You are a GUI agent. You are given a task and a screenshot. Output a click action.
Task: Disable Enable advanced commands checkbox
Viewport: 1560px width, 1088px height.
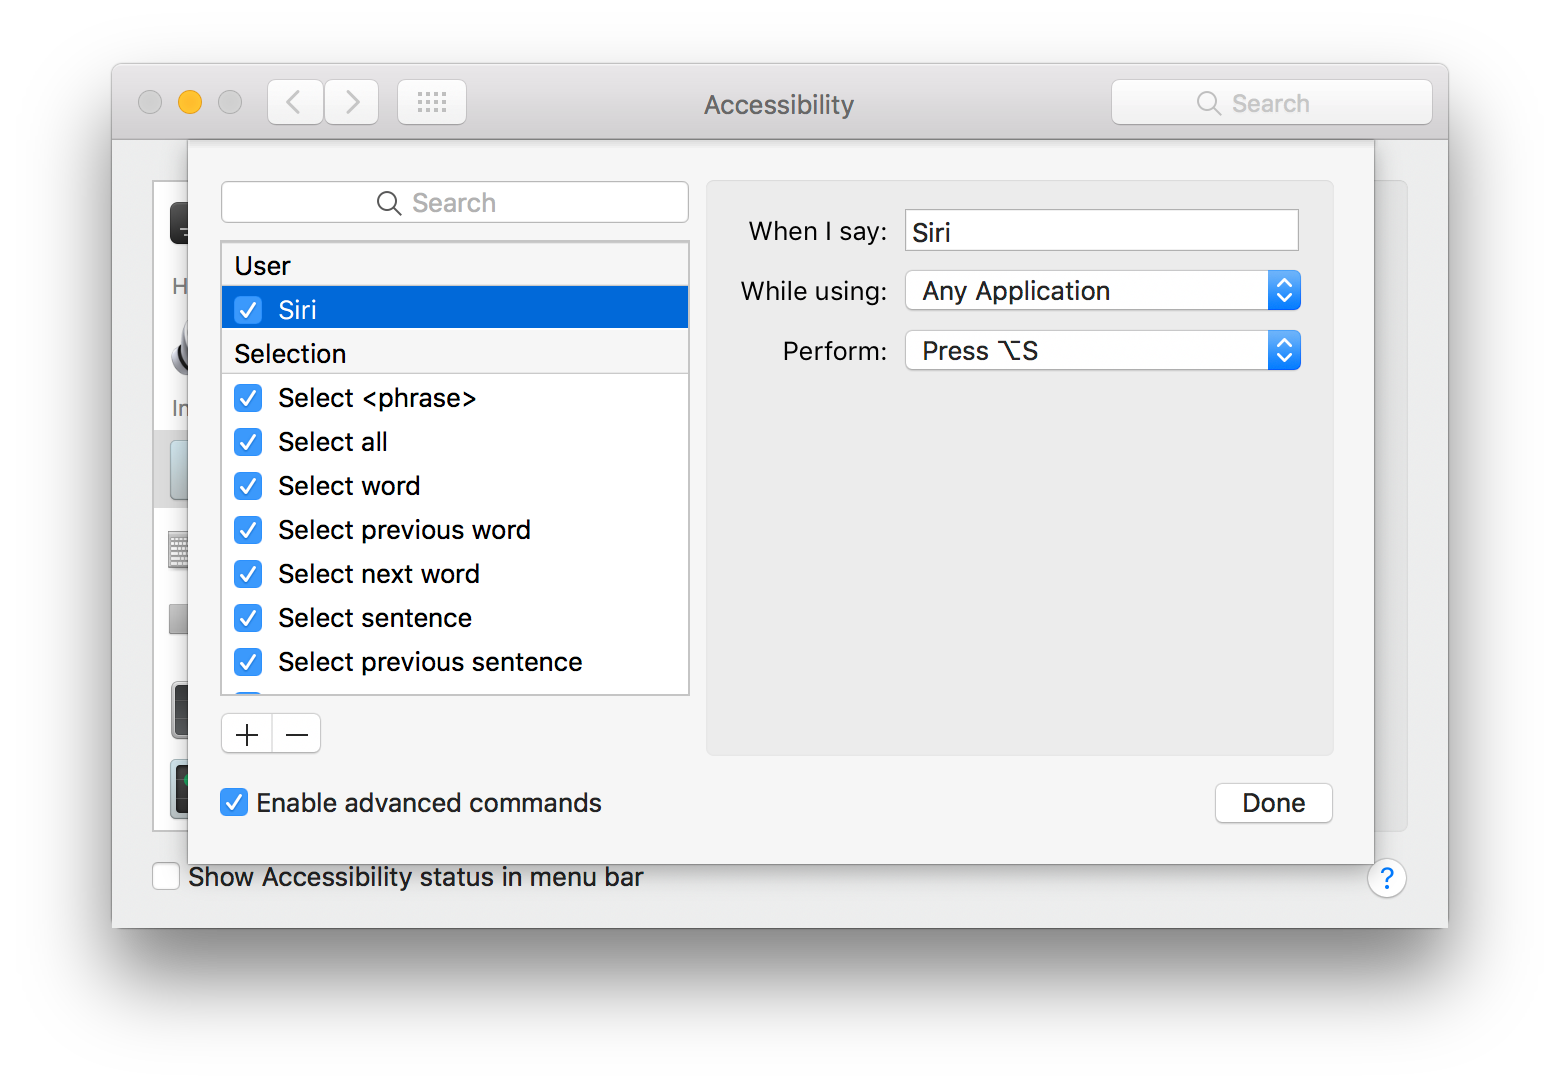tap(234, 802)
